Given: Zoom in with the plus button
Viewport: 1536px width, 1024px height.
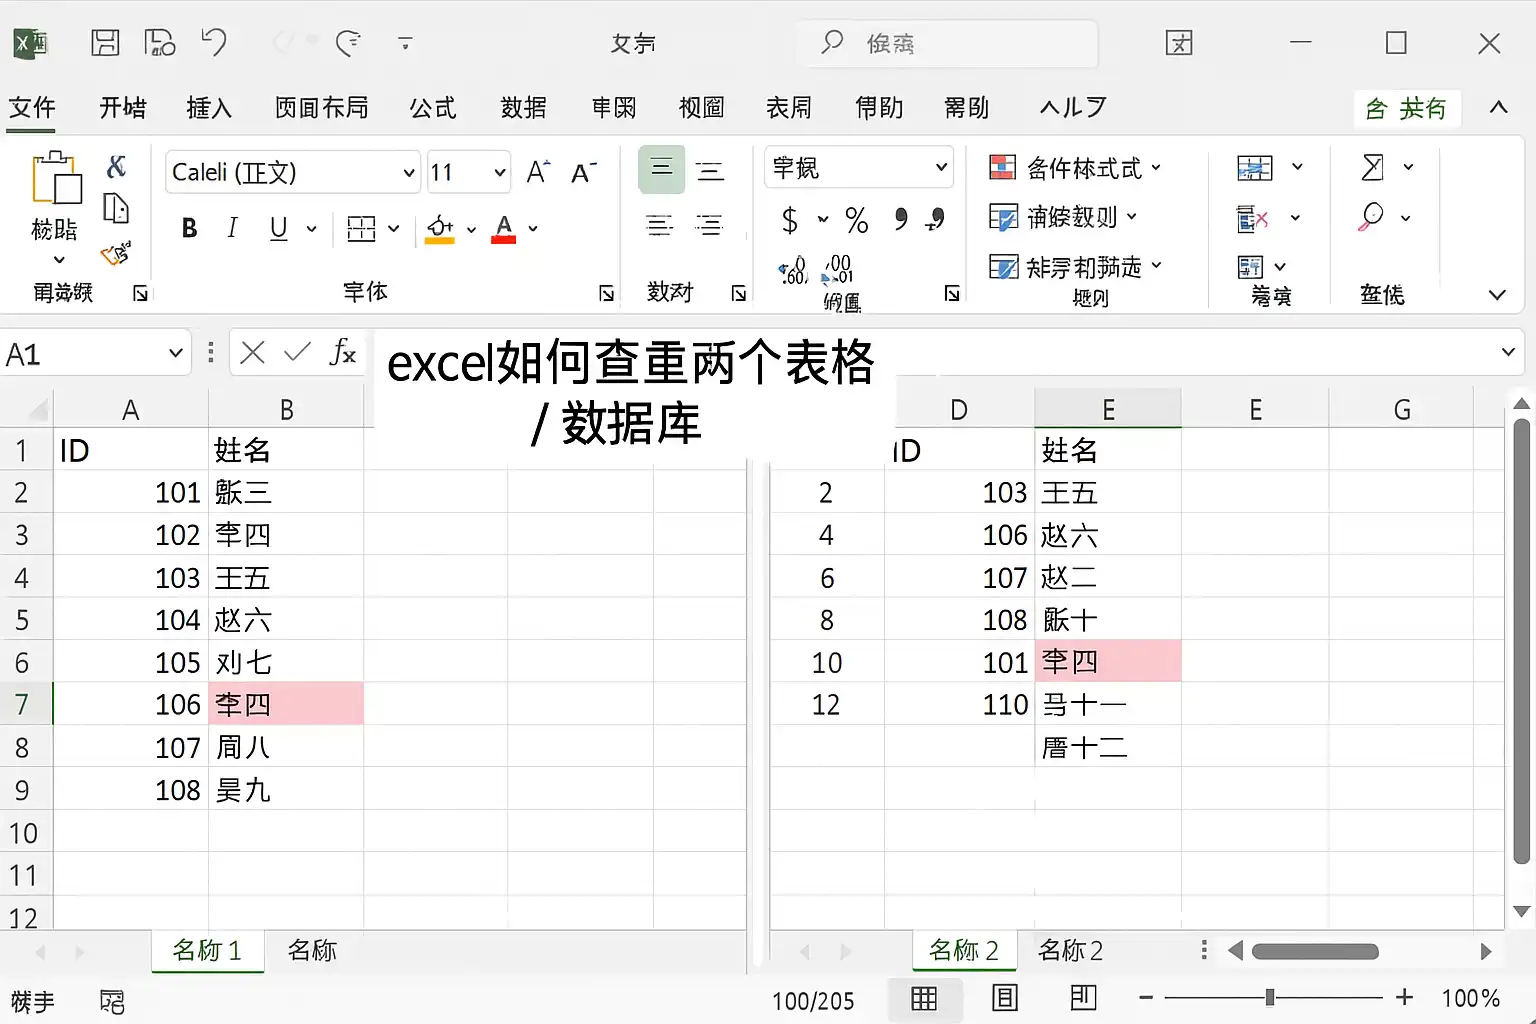Looking at the screenshot, I should [x=1405, y=997].
